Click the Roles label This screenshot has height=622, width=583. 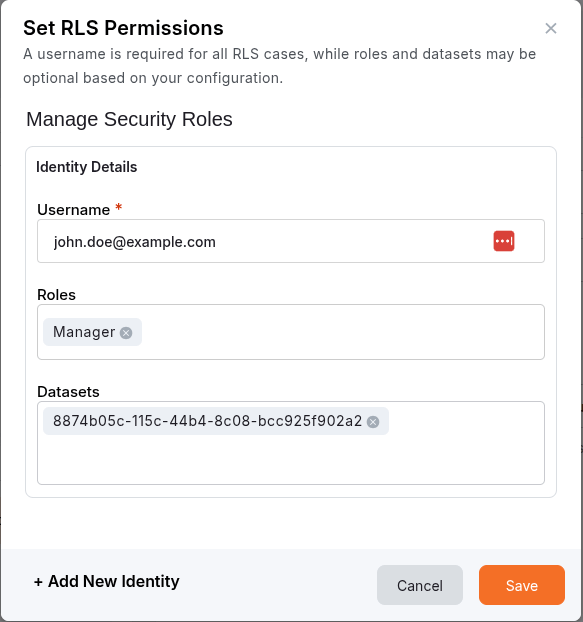click(x=56, y=295)
